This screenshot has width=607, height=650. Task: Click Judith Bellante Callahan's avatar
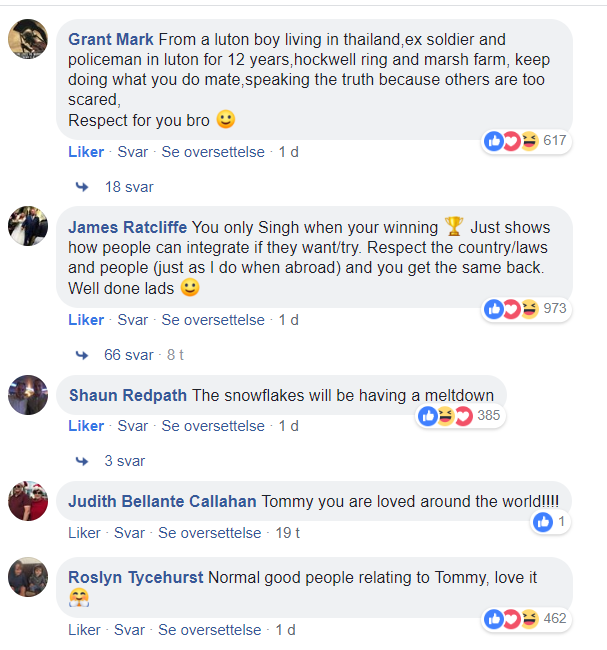pyautogui.click(x=28, y=501)
